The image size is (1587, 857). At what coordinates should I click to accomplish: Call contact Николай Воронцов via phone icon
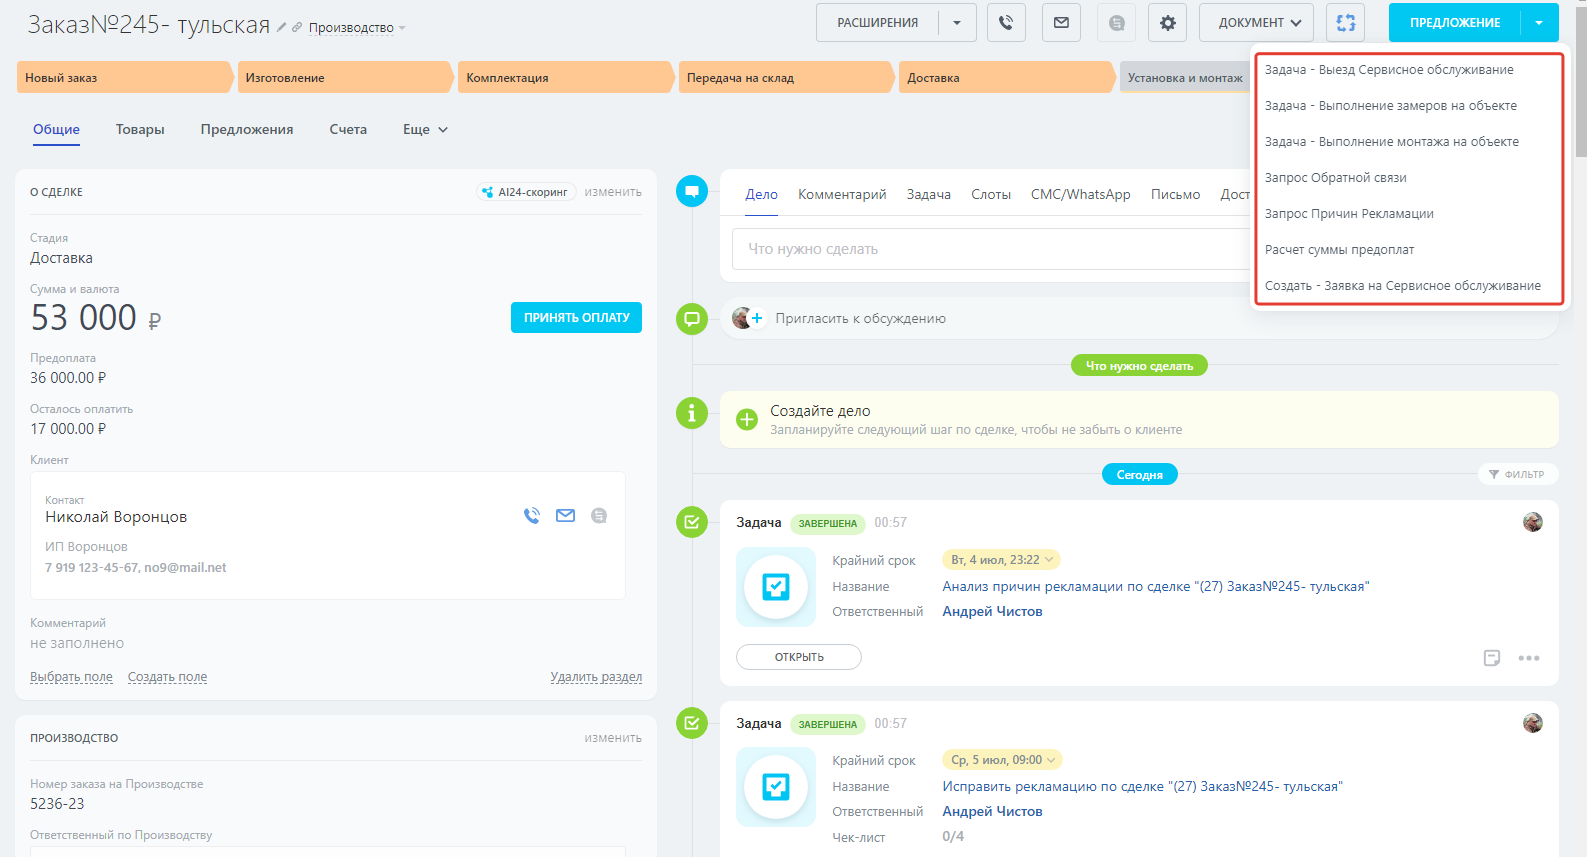coord(532,516)
